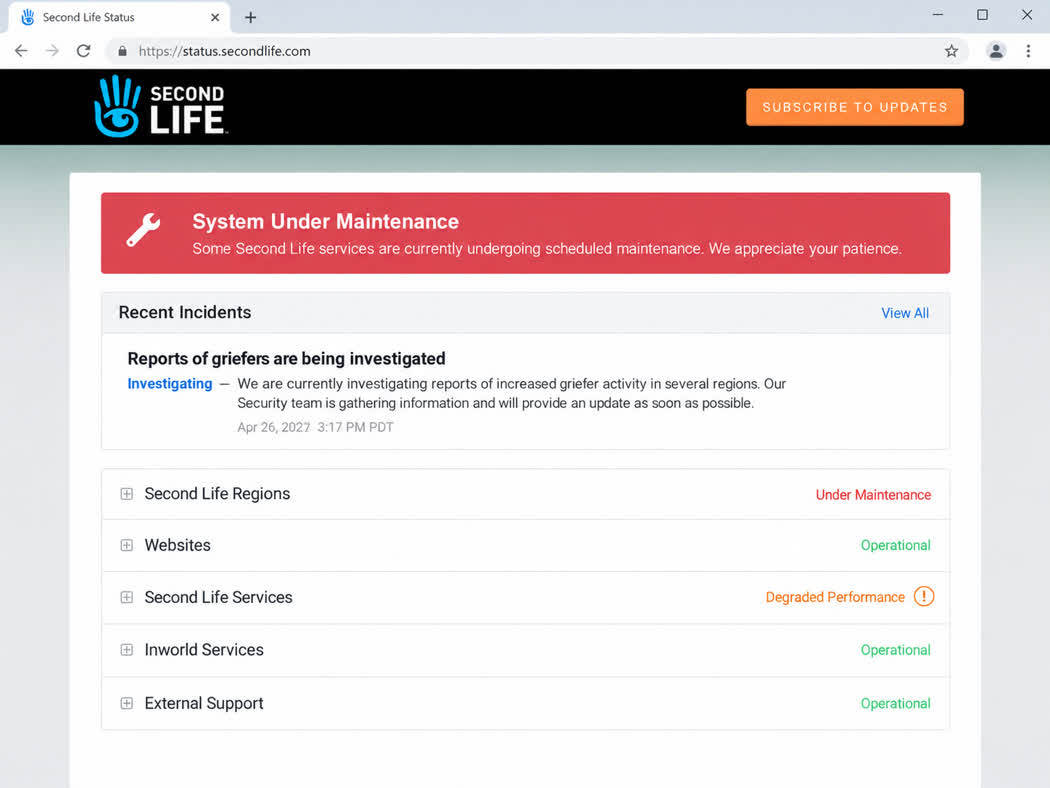Expand the Inworld Services group
This screenshot has height=788, width=1050.
[127, 649]
